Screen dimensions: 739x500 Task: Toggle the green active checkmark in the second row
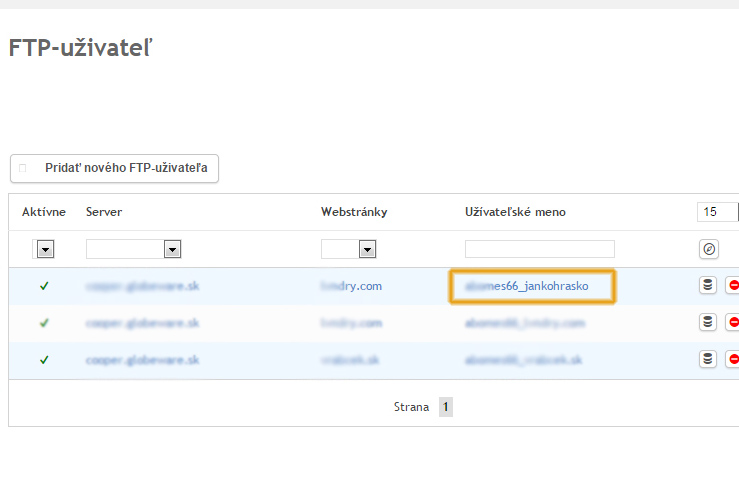pos(44,323)
